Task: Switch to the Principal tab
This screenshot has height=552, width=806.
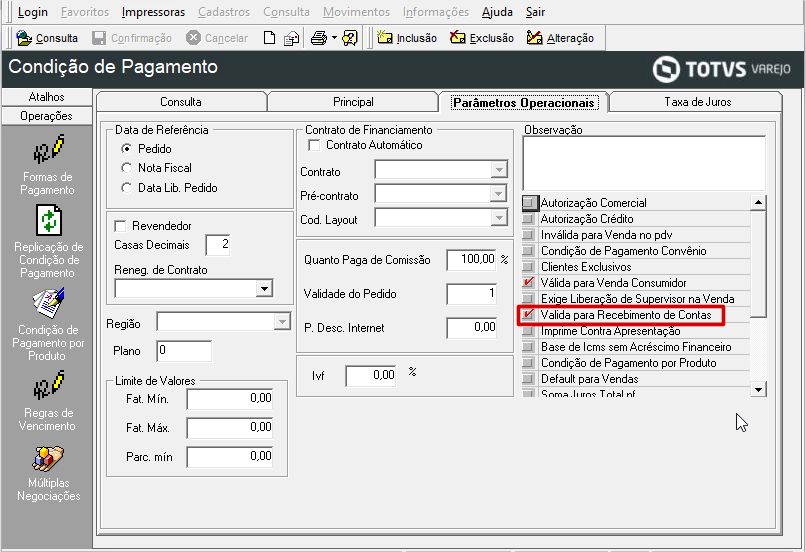Action: [353, 102]
